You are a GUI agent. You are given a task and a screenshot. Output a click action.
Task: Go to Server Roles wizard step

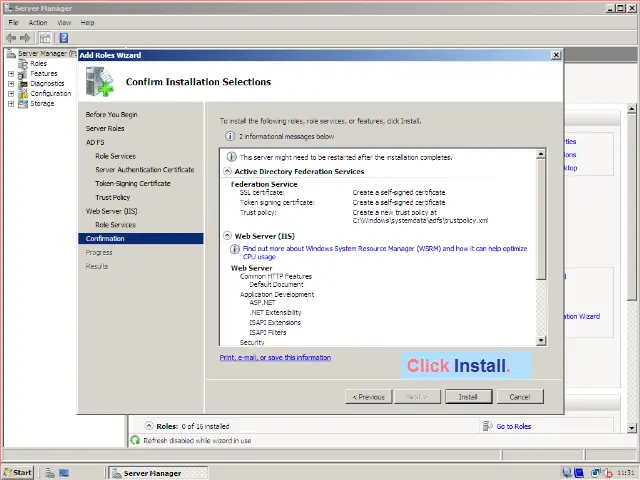pos(105,128)
